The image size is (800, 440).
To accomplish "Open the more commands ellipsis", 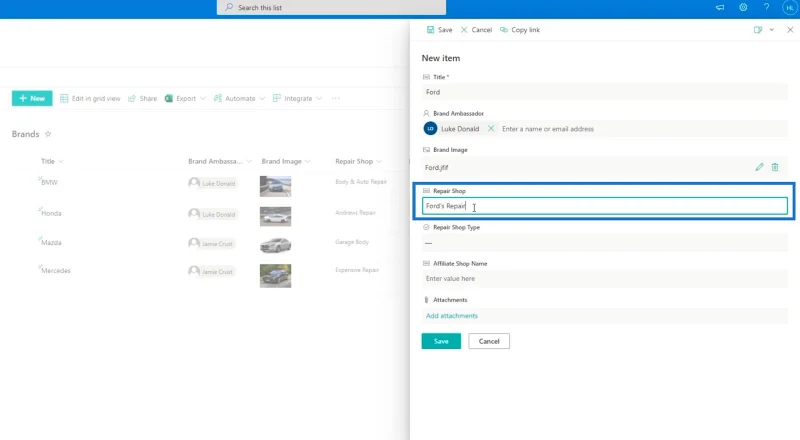I will (336, 99).
